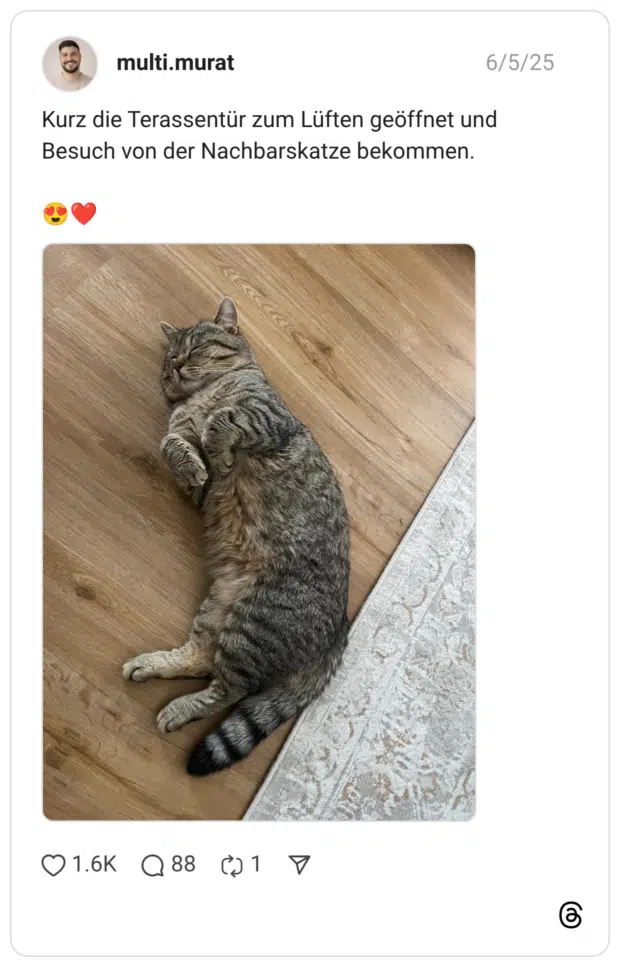The image size is (620, 967).
Task: Repost using the circular arrows icon
Action: tap(232, 865)
